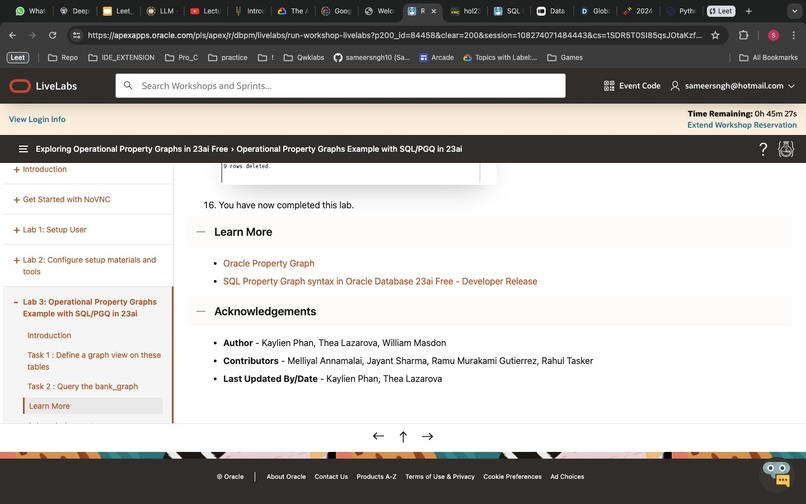Switch to the LLM browser tab
This screenshot has height=504, width=806.
[x=161, y=11]
